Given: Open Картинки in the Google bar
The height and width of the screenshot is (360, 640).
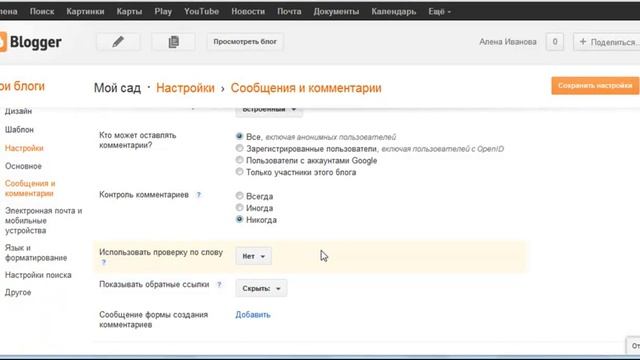Looking at the screenshot, I should [x=85, y=11].
